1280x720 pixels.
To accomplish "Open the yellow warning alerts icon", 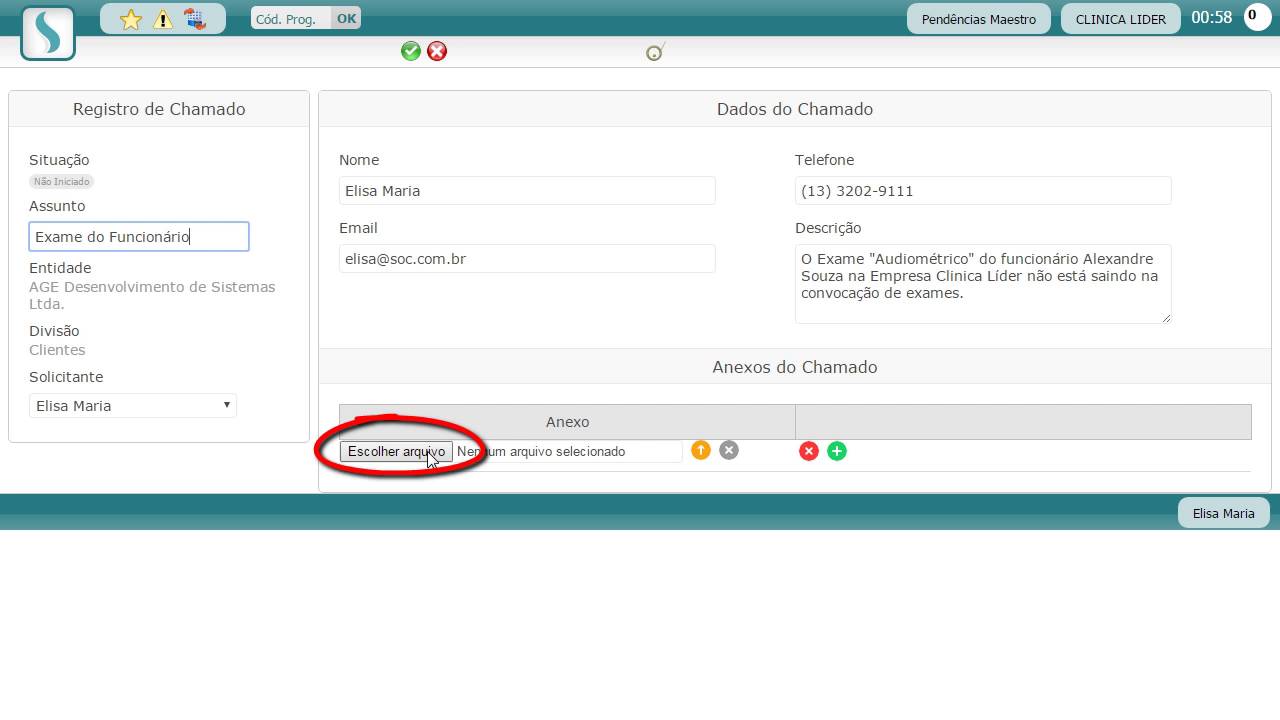I will (163, 20).
